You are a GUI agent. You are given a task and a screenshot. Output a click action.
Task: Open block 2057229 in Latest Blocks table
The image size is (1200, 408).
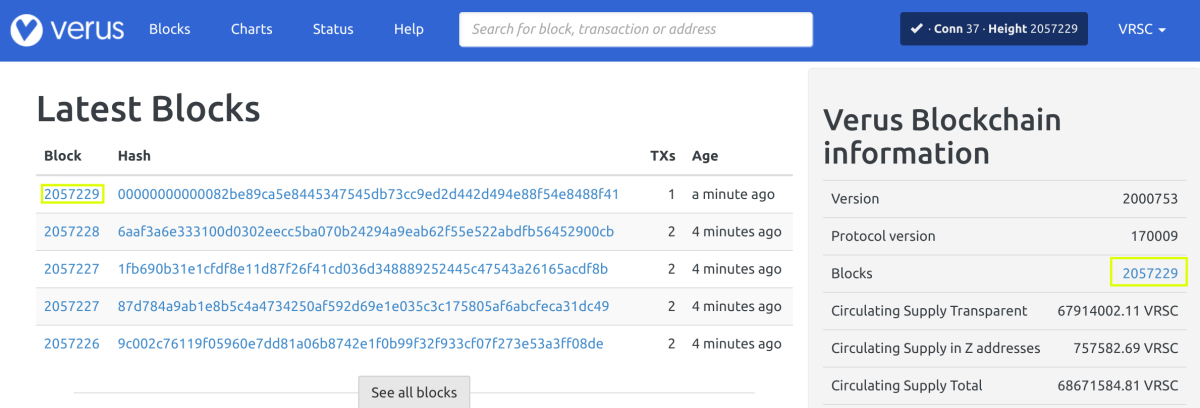coord(72,194)
